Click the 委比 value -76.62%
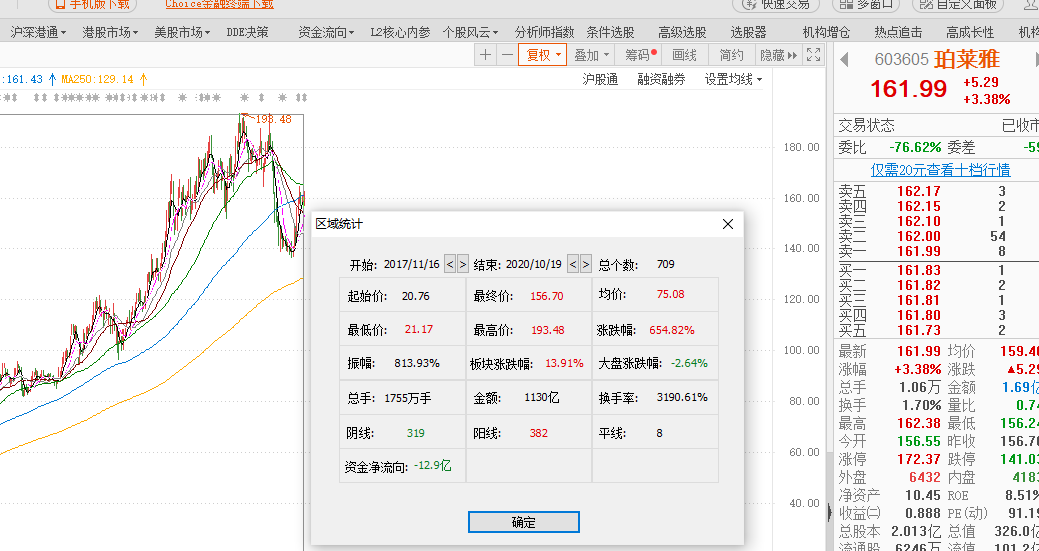 pyautogui.click(x=914, y=147)
